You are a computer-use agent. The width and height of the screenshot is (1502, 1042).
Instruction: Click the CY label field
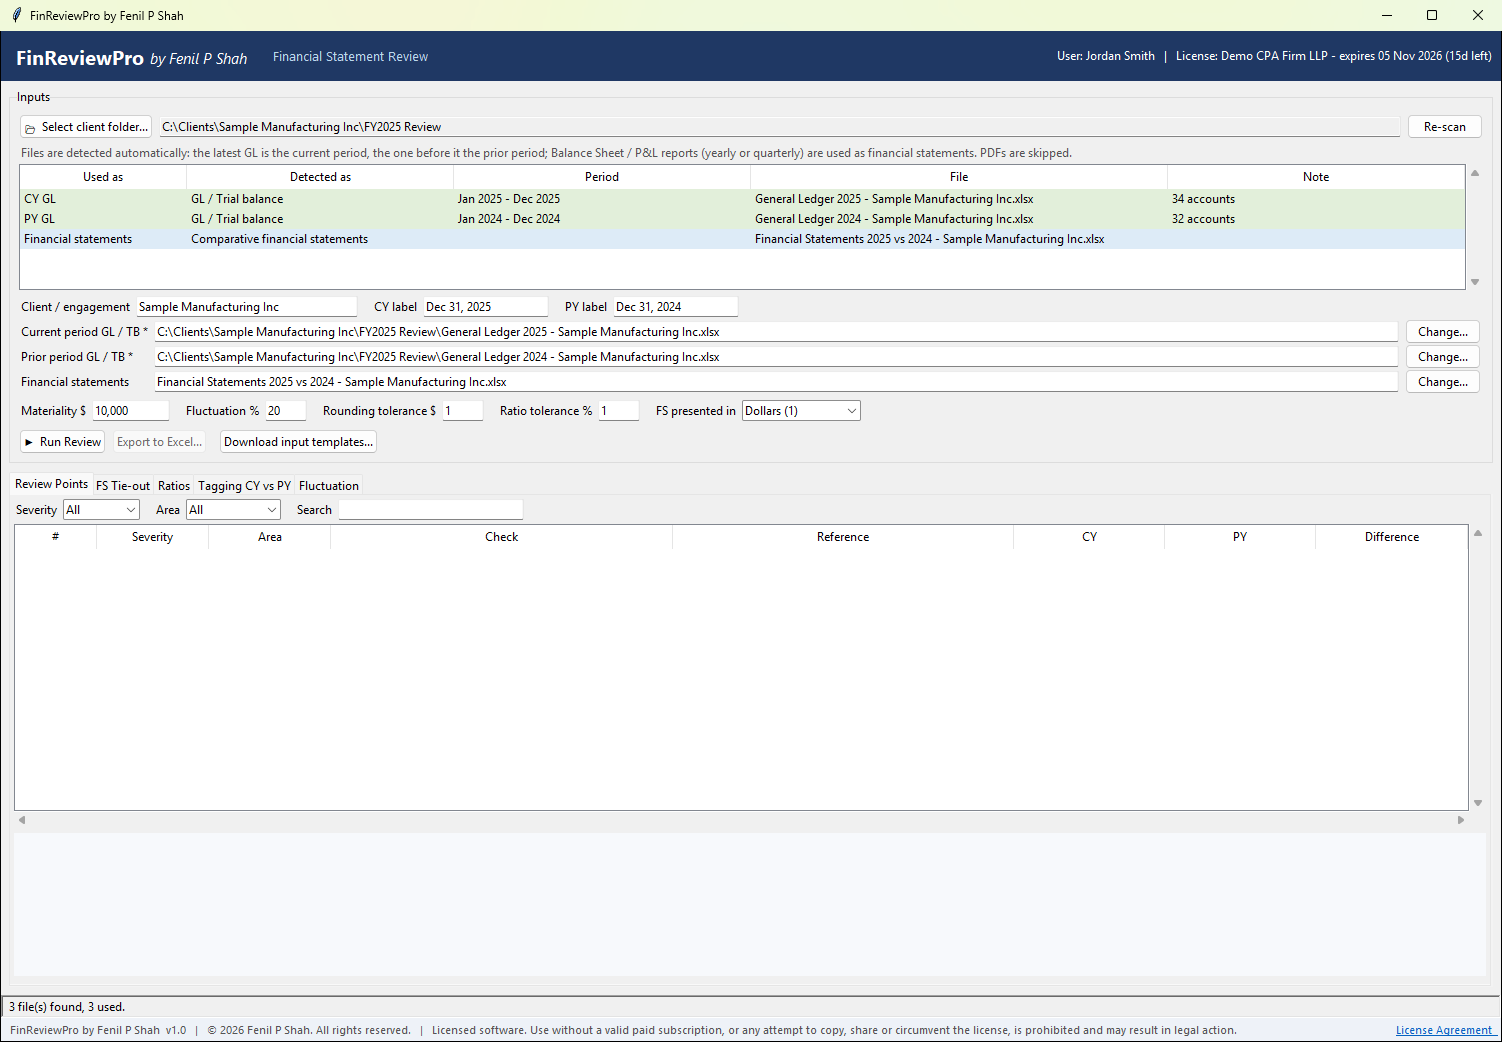coord(486,307)
